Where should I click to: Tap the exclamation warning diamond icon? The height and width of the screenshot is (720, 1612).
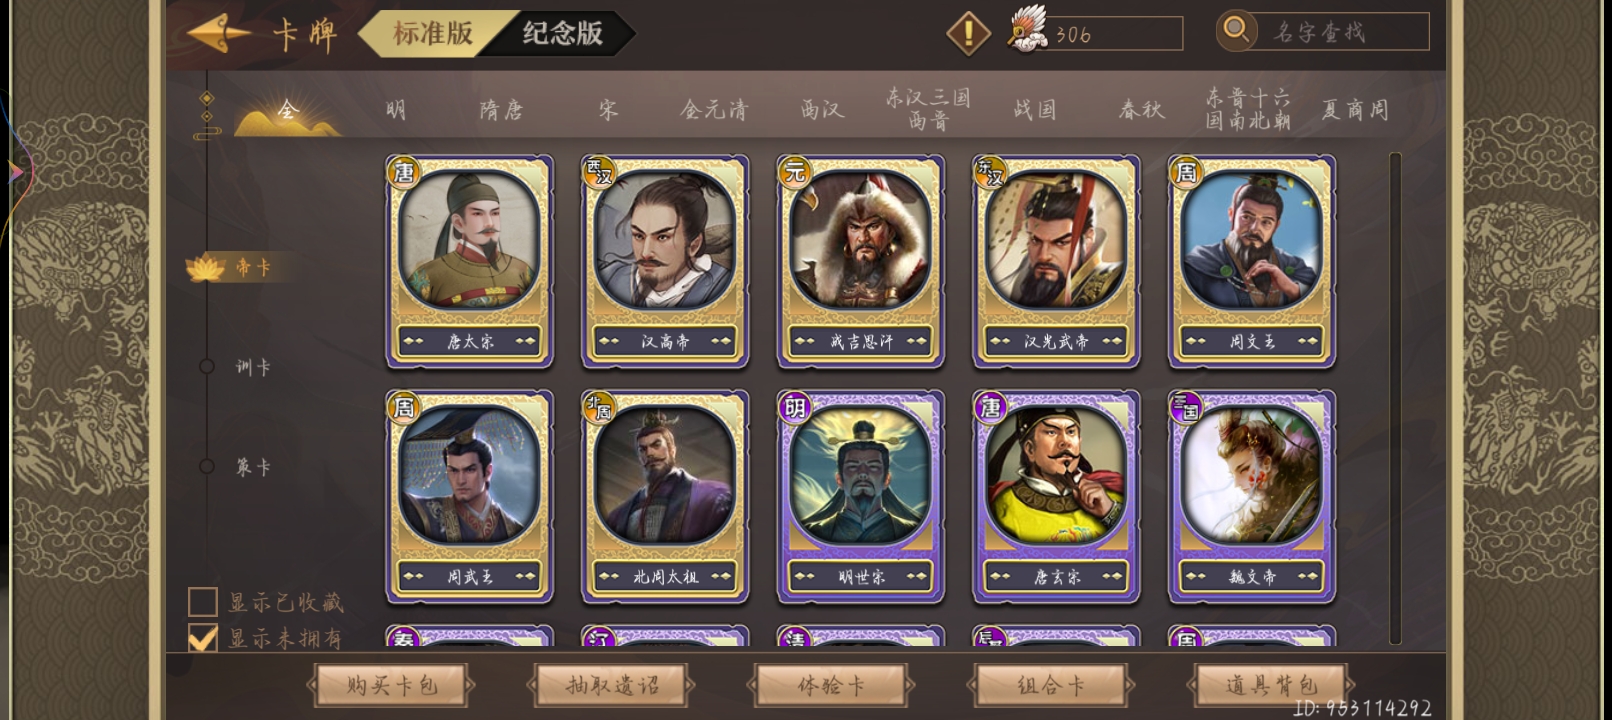(968, 34)
